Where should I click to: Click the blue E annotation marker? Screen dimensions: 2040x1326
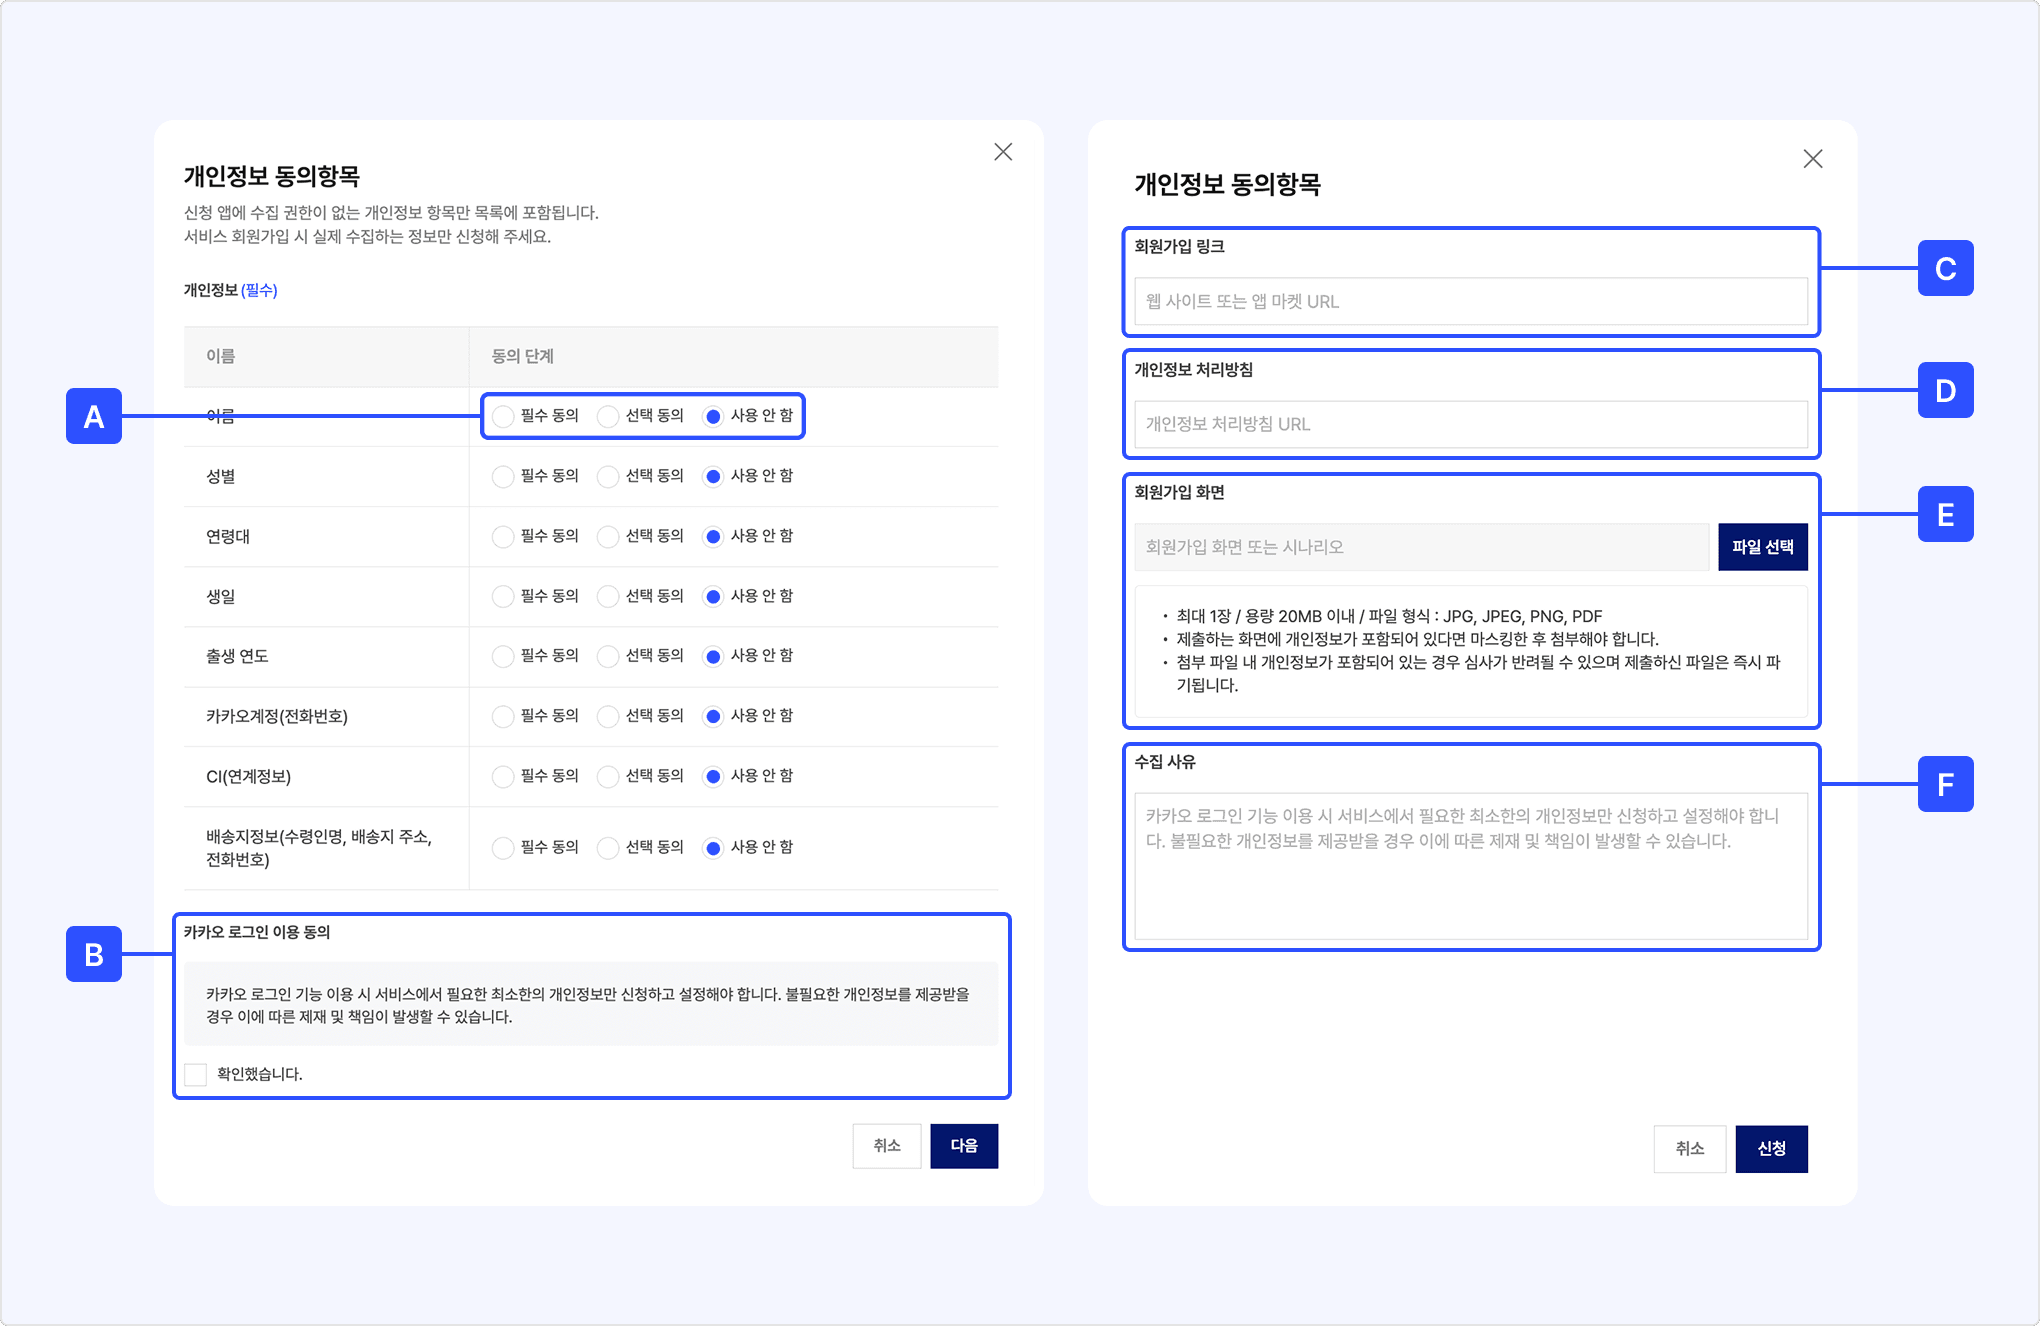point(1945,514)
